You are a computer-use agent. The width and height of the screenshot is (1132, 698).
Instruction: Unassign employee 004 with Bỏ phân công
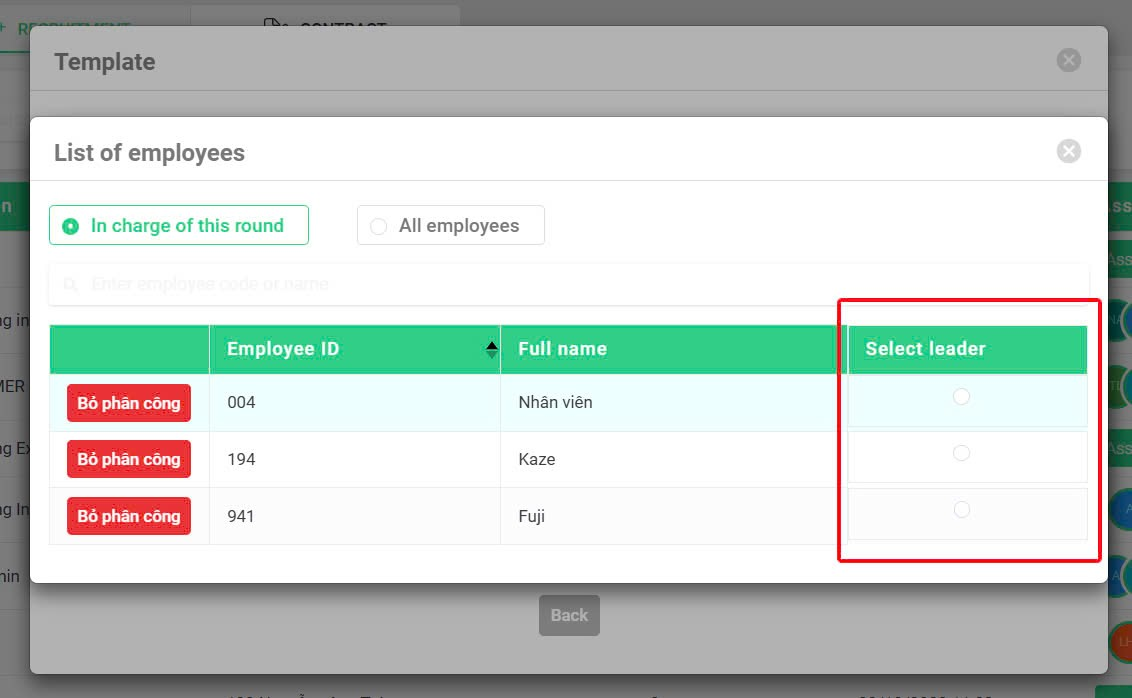(x=129, y=403)
